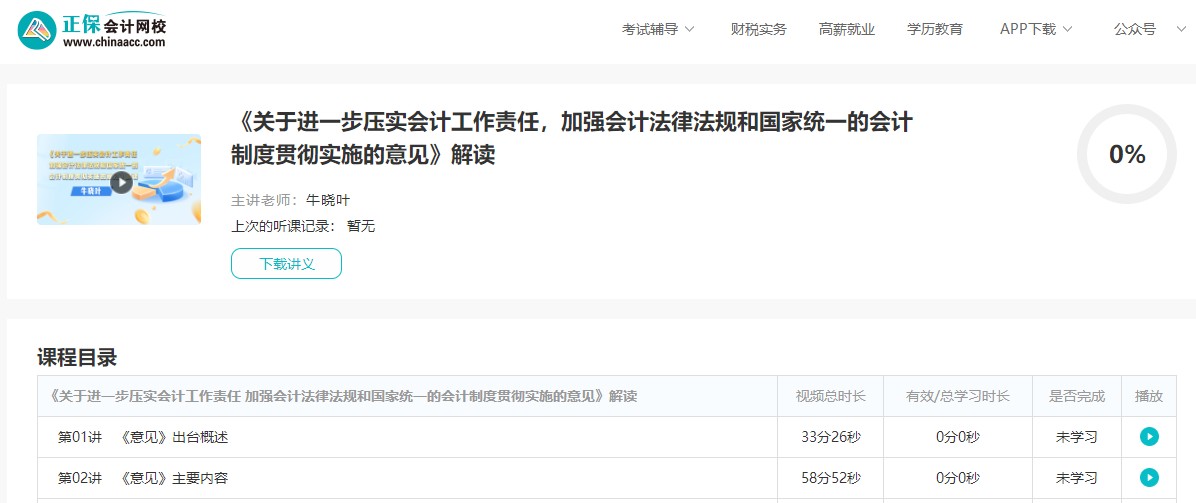Open the 财税实务 menu item
The image size is (1196, 503).
point(758,30)
